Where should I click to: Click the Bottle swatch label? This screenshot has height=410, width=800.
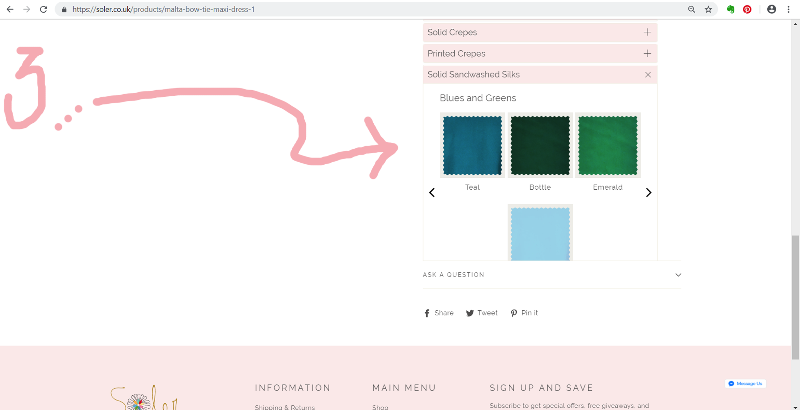pyautogui.click(x=540, y=187)
